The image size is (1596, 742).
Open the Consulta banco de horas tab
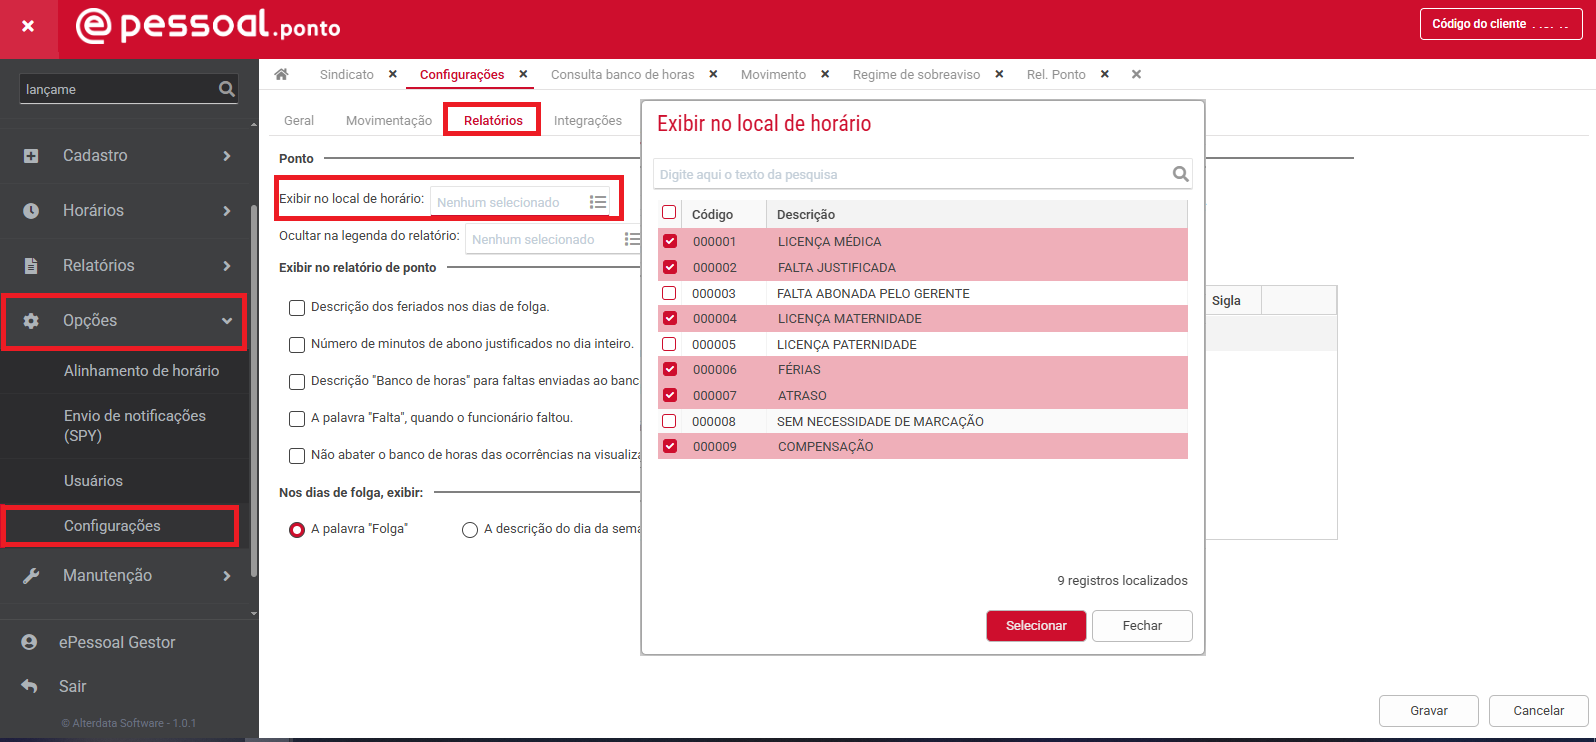pyautogui.click(x=622, y=74)
